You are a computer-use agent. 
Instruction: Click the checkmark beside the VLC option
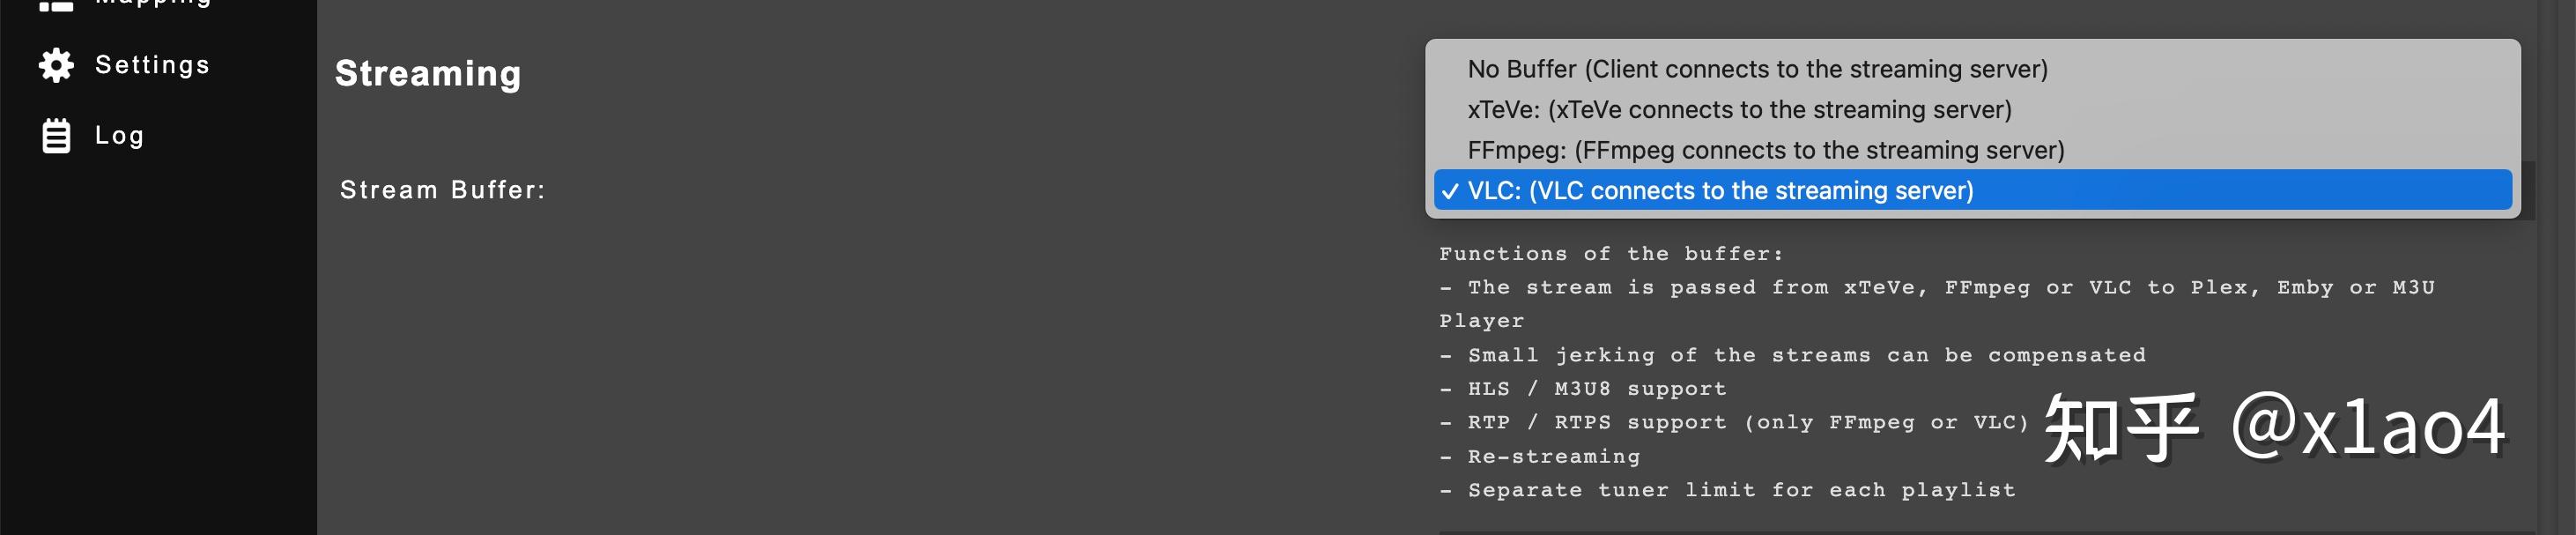[1450, 191]
